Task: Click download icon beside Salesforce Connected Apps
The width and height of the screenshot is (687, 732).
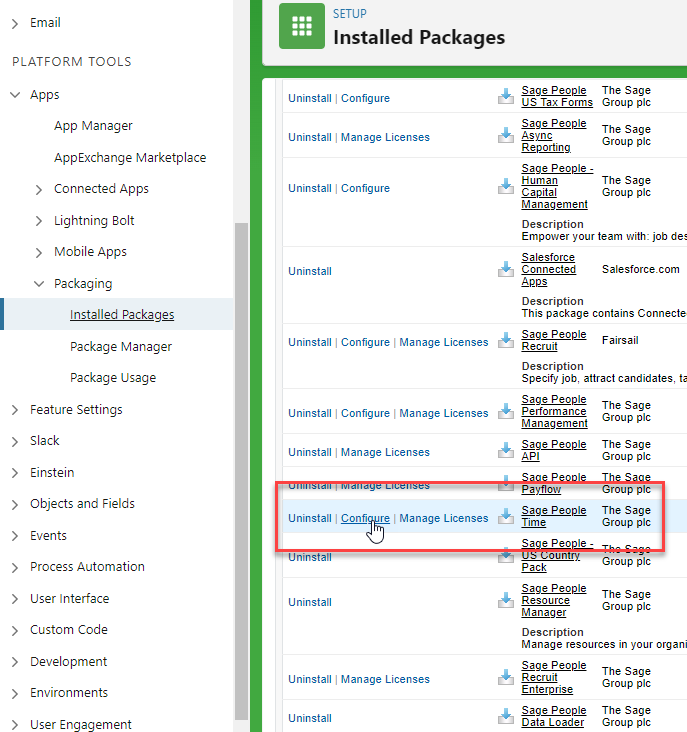Action: (506, 270)
